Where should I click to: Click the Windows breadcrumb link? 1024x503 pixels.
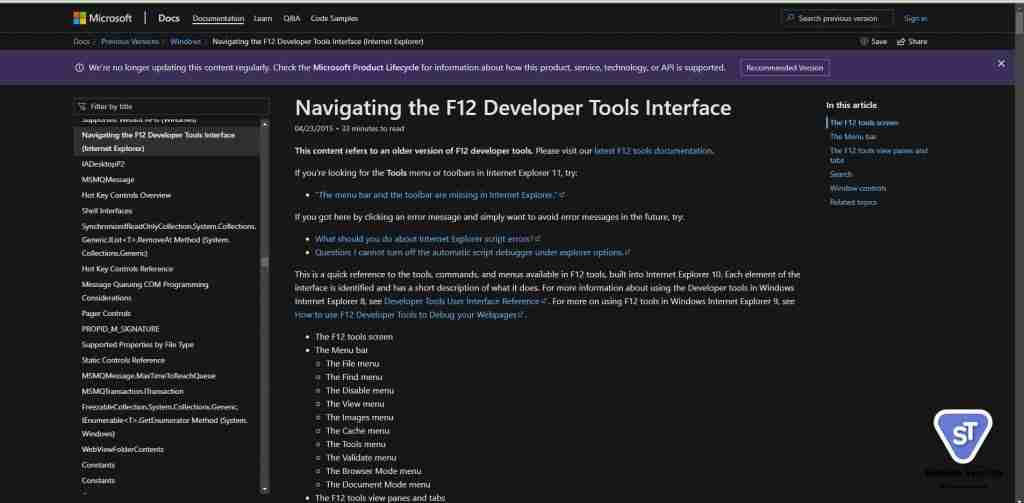coord(185,42)
